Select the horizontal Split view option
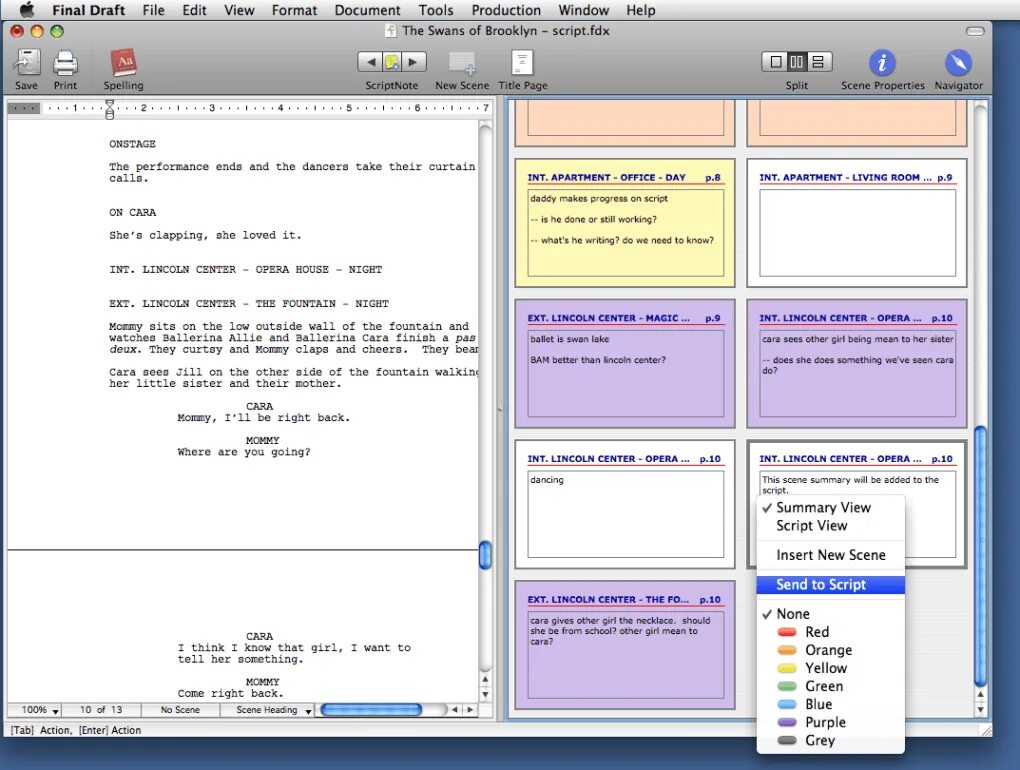 (818, 62)
